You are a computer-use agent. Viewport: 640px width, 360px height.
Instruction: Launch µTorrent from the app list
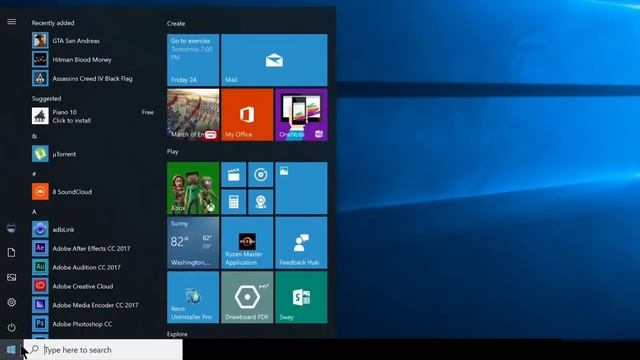click(93, 154)
